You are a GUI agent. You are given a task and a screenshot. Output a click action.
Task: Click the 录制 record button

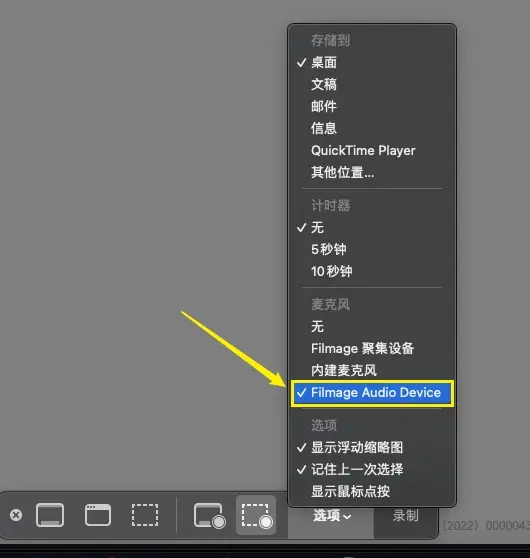pyautogui.click(x=405, y=516)
